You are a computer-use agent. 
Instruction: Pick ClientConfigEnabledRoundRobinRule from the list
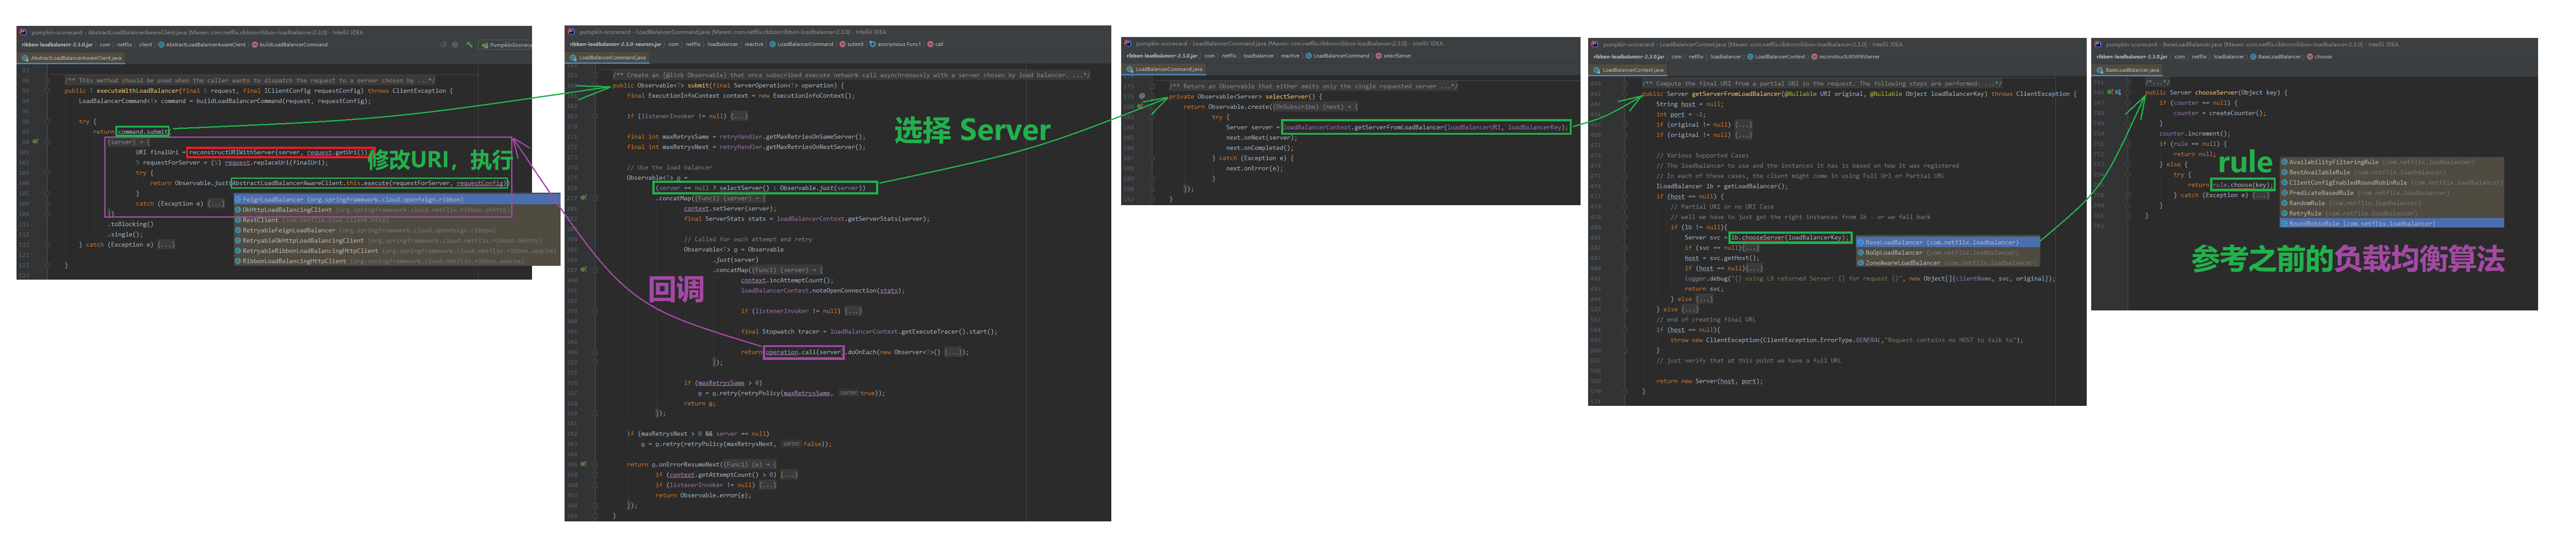(2391, 183)
